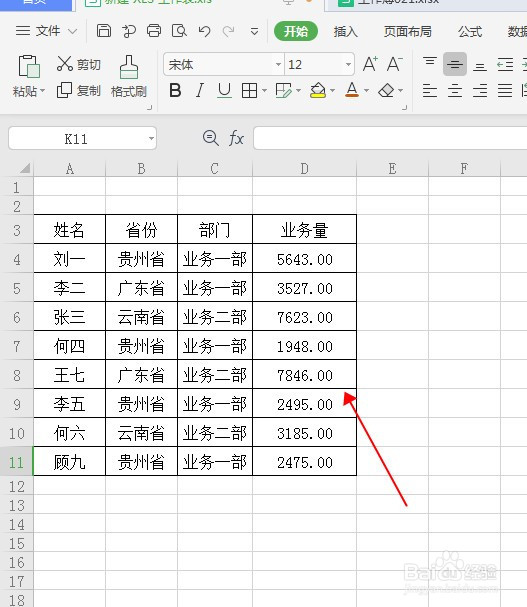This screenshot has height=607, width=527.
Task: Open fill color dropdown arrow
Action: (x=333, y=91)
